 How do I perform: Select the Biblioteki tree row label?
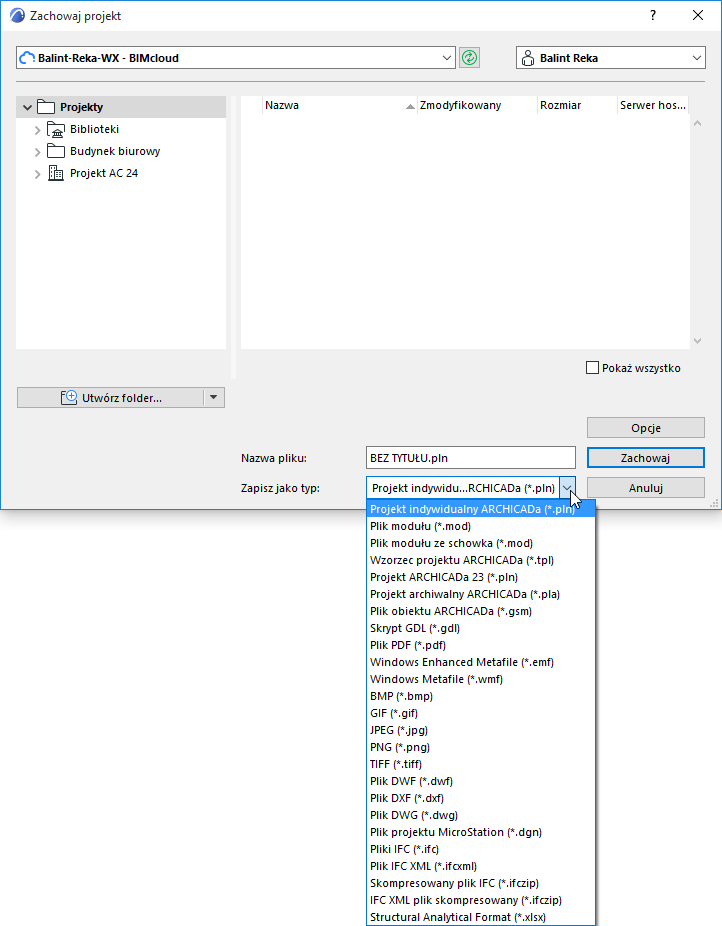tap(94, 129)
